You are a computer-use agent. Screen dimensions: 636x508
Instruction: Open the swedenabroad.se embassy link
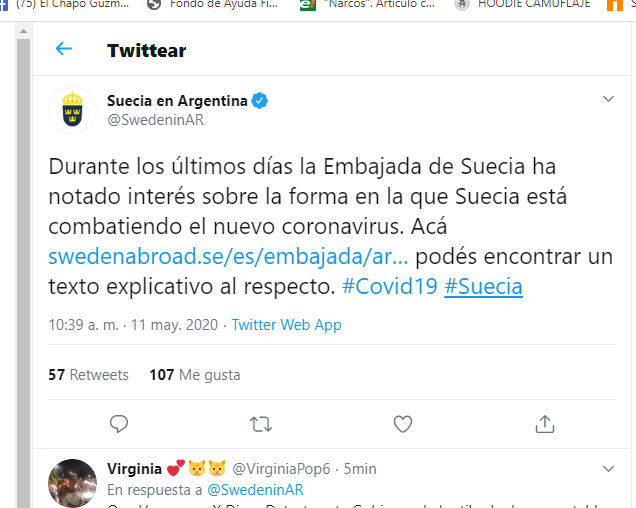228,257
